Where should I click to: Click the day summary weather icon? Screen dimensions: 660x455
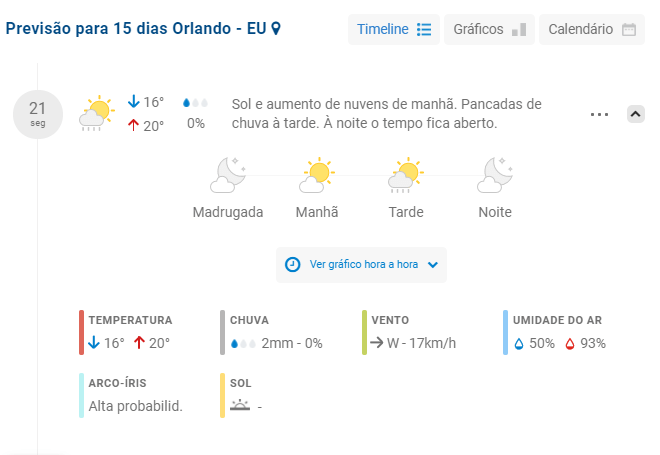pos(97,113)
